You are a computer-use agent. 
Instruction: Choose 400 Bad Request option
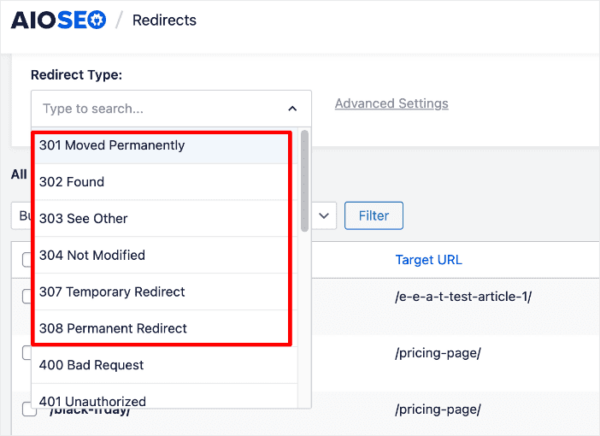[x=91, y=365]
